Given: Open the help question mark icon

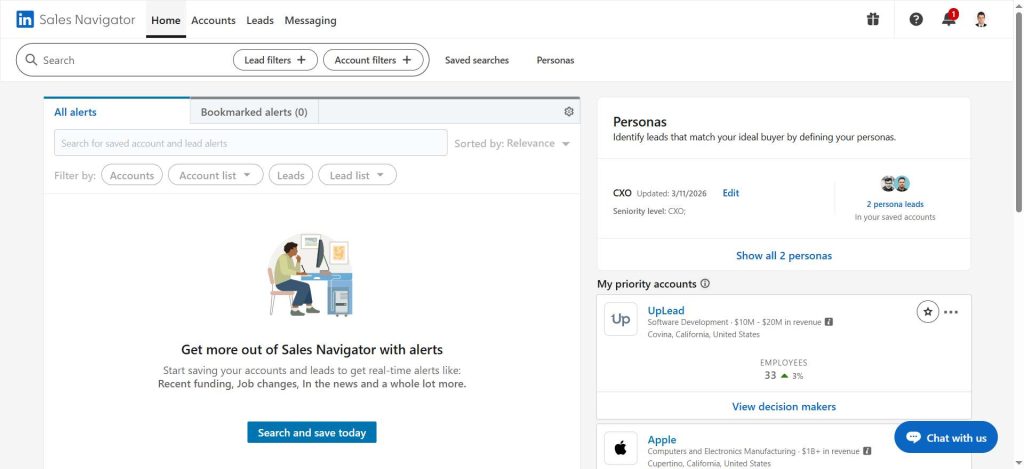Looking at the screenshot, I should click(916, 20).
